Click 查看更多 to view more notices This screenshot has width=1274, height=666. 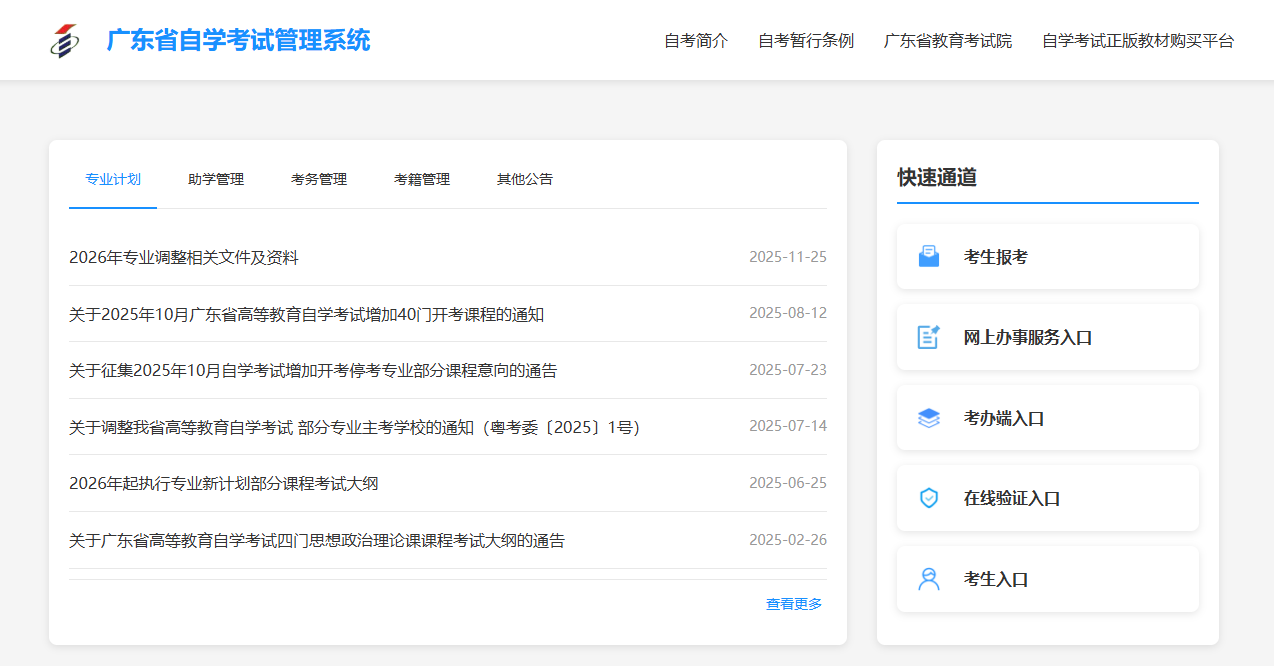pos(794,604)
